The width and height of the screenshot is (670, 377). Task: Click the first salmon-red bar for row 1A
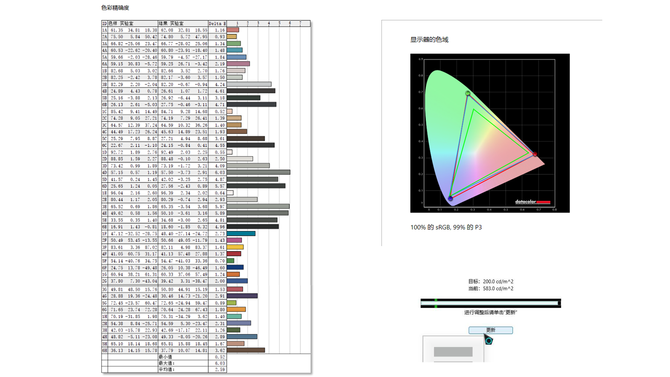233,30
